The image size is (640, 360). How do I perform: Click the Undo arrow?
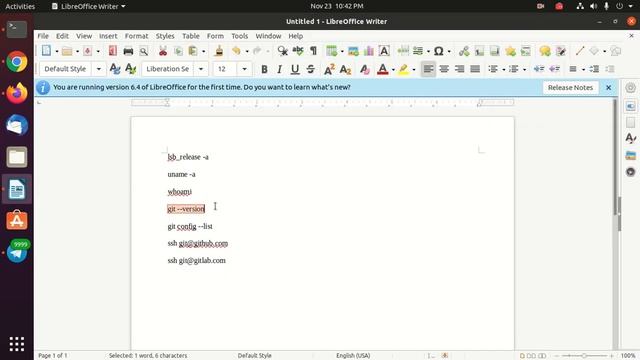[236, 51]
